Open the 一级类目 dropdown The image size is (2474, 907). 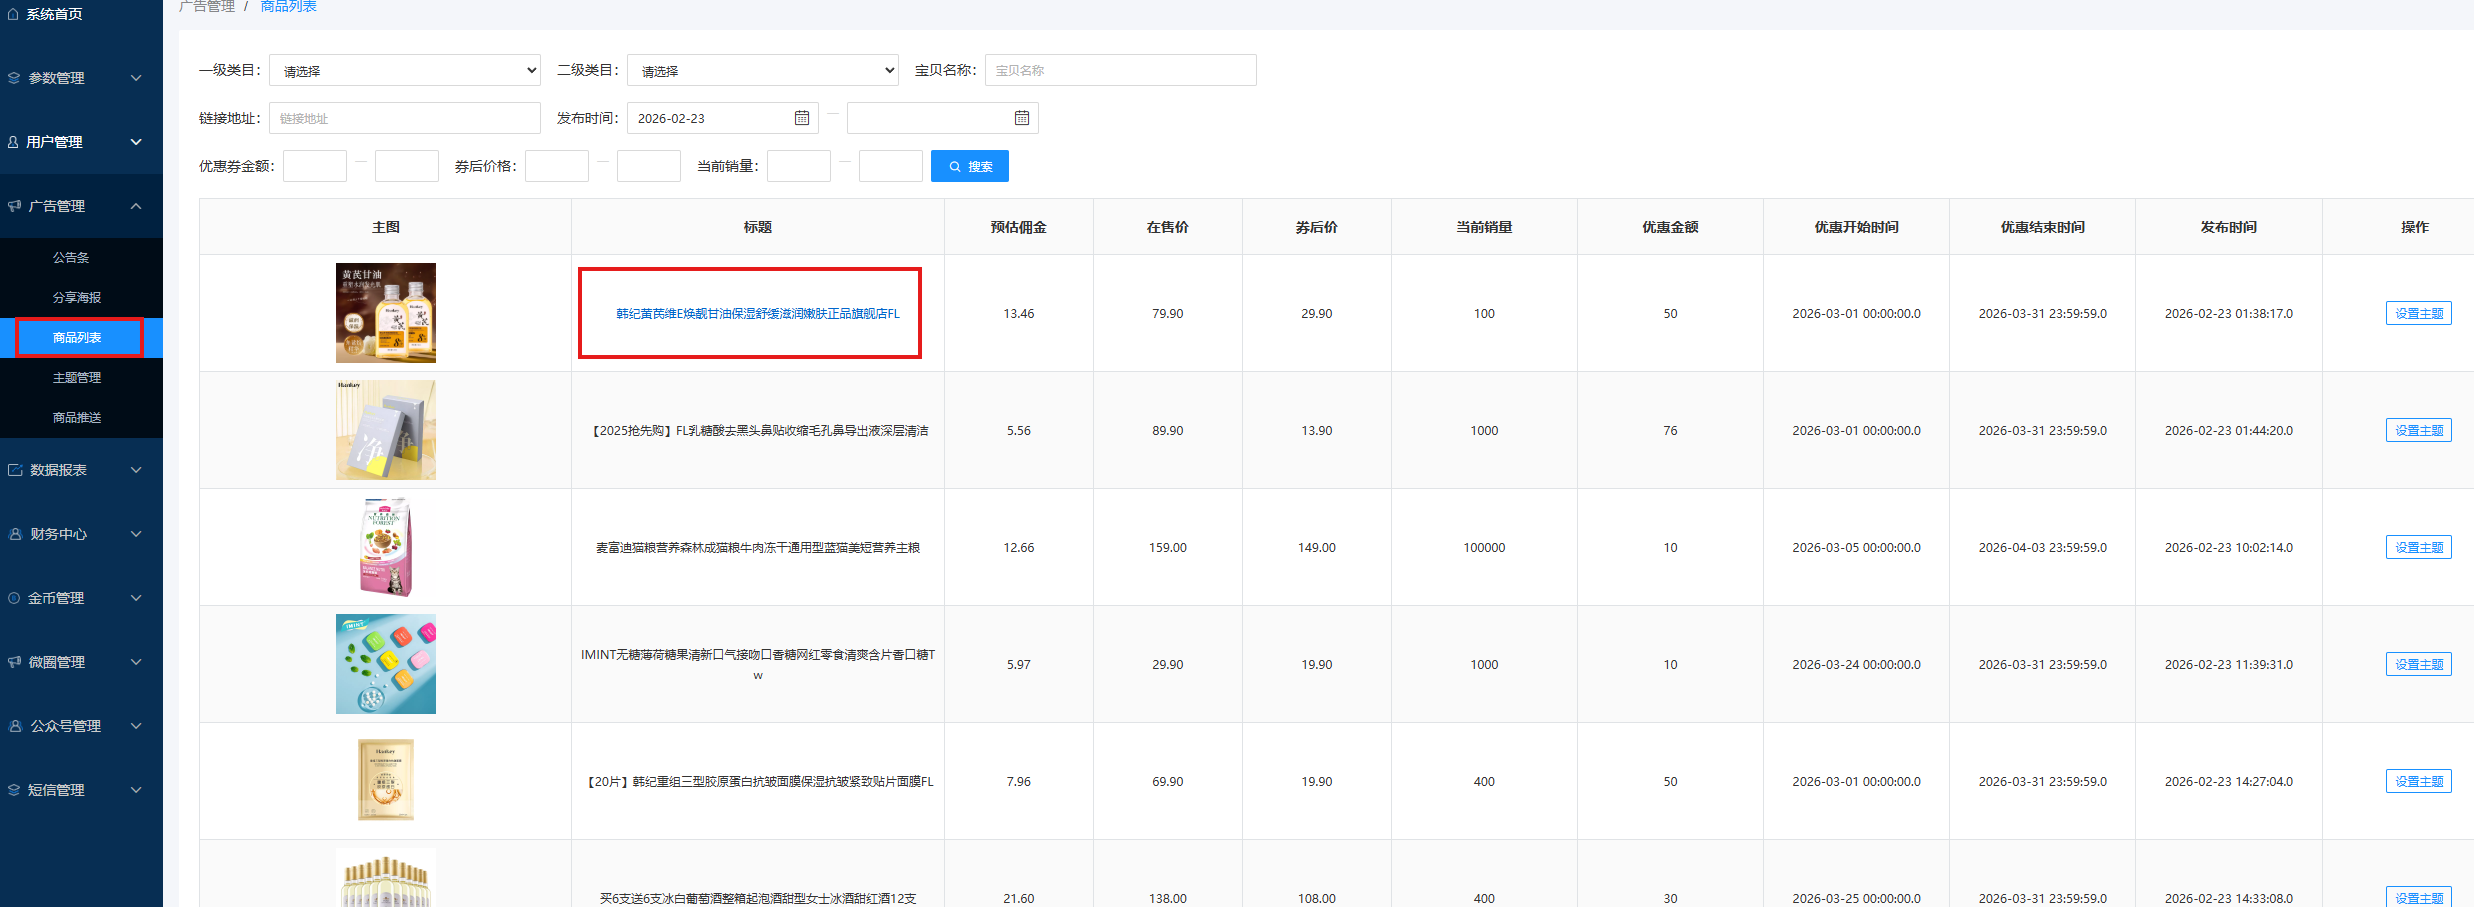[405, 70]
